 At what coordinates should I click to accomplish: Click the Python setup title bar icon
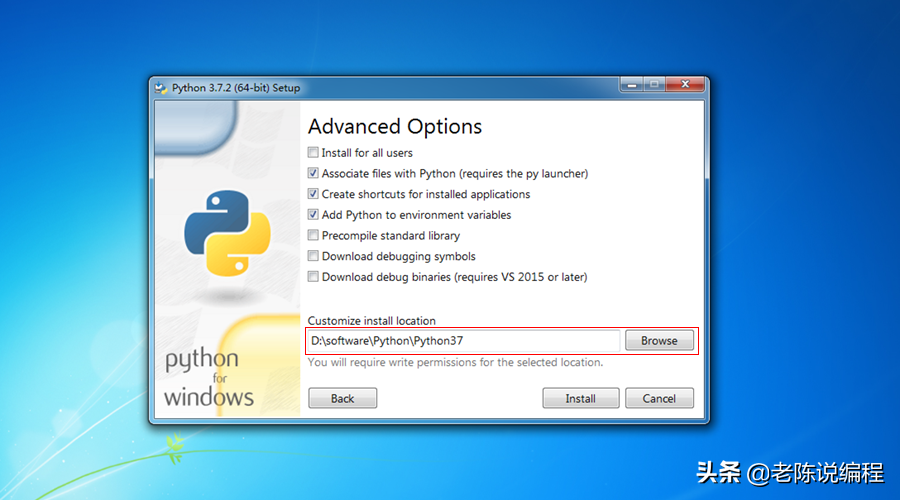point(161,88)
